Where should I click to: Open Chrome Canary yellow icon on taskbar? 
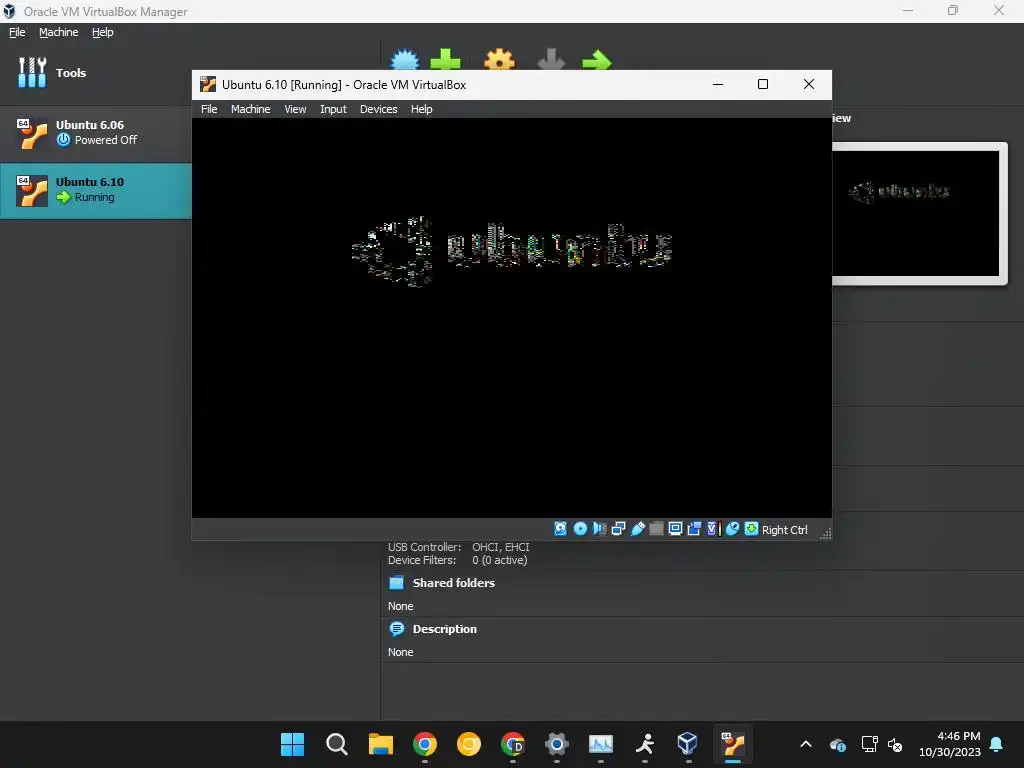tap(468, 744)
